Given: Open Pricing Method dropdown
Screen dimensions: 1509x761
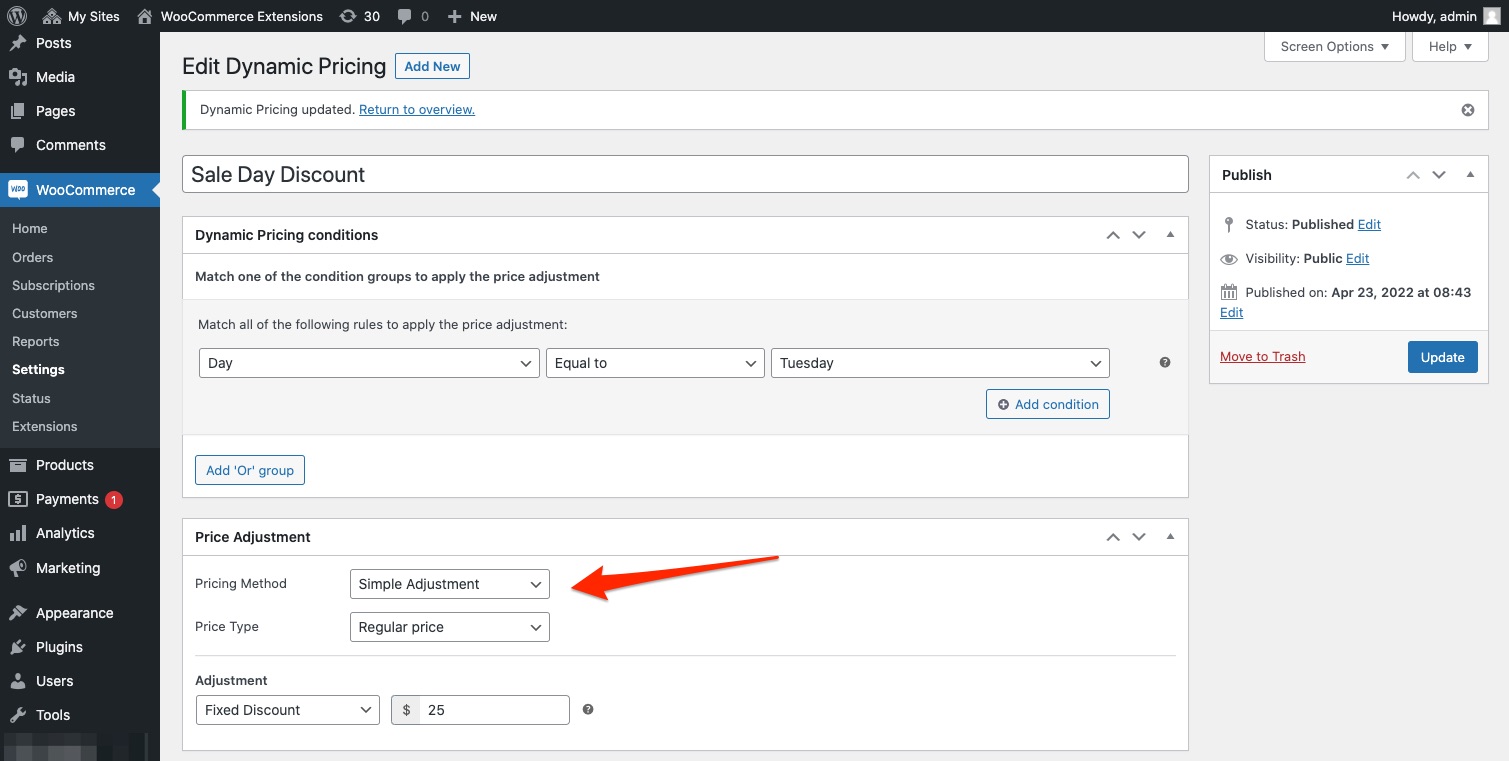Looking at the screenshot, I should click(x=450, y=584).
